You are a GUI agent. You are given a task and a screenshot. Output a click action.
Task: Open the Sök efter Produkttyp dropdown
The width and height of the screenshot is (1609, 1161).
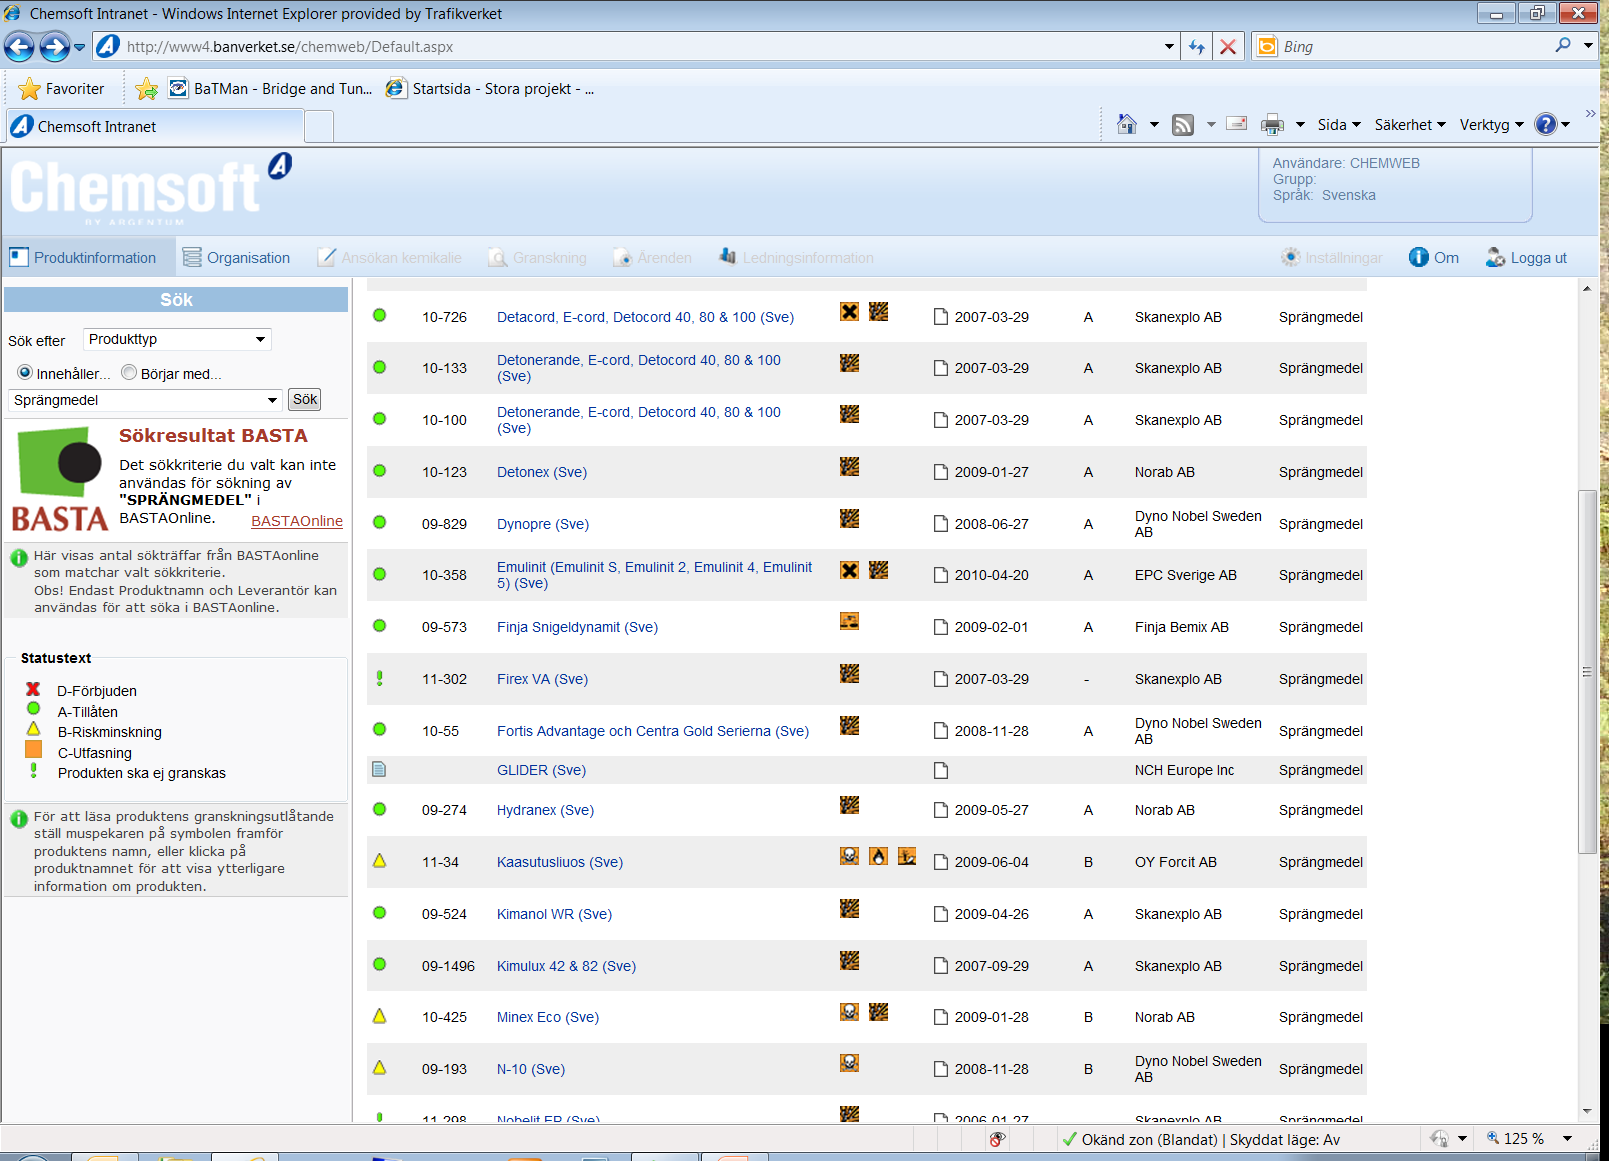(177, 339)
